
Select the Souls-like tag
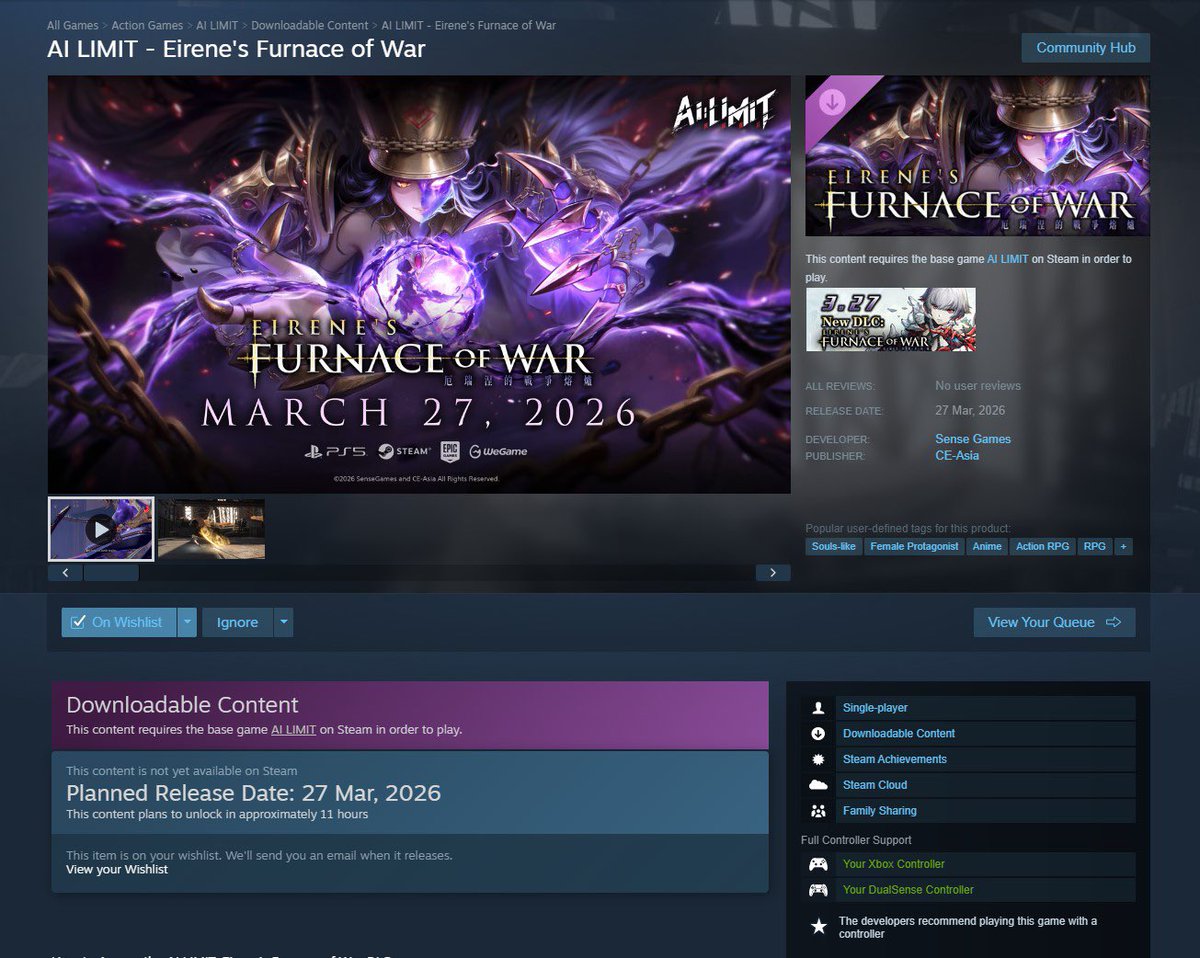point(834,547)
